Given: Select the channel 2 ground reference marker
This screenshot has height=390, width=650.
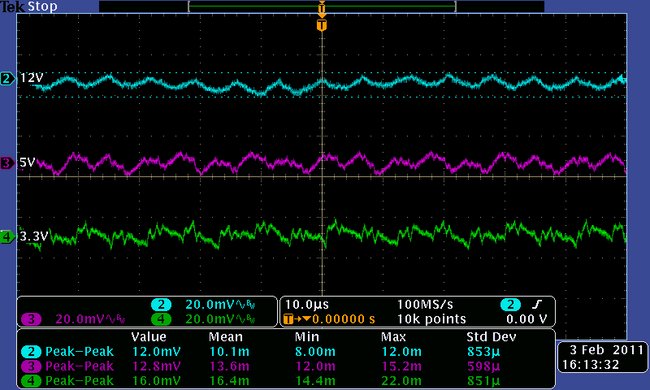Looking at the screenshot, I should (x=7, y=78).
